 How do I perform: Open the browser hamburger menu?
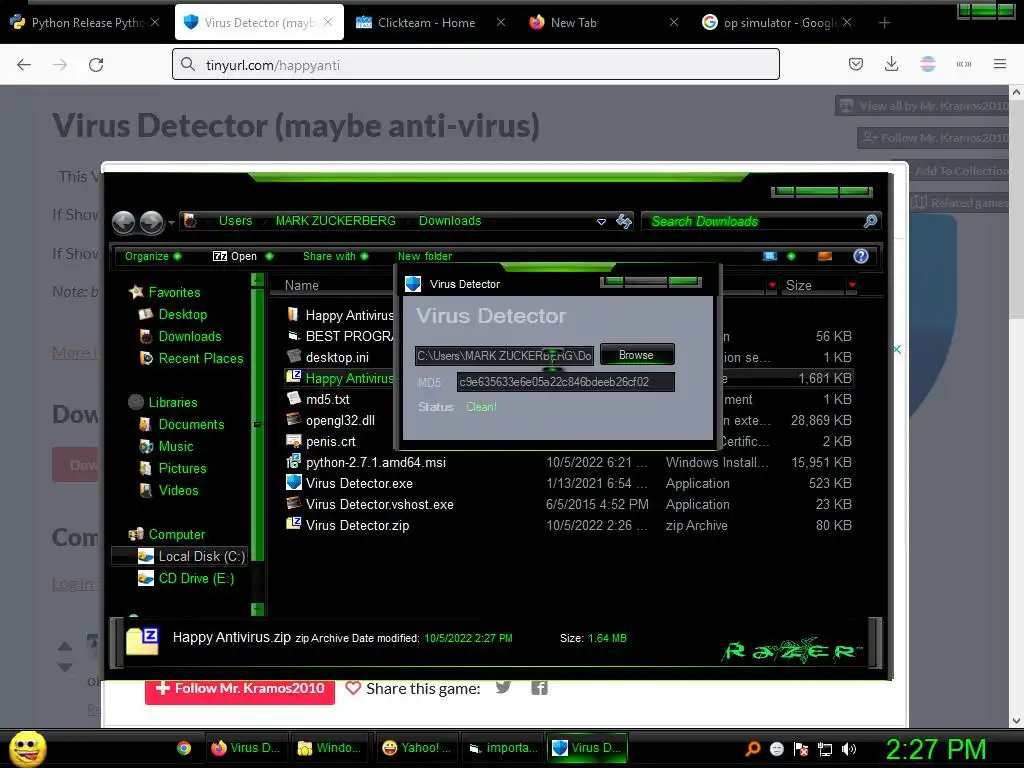1000,64
